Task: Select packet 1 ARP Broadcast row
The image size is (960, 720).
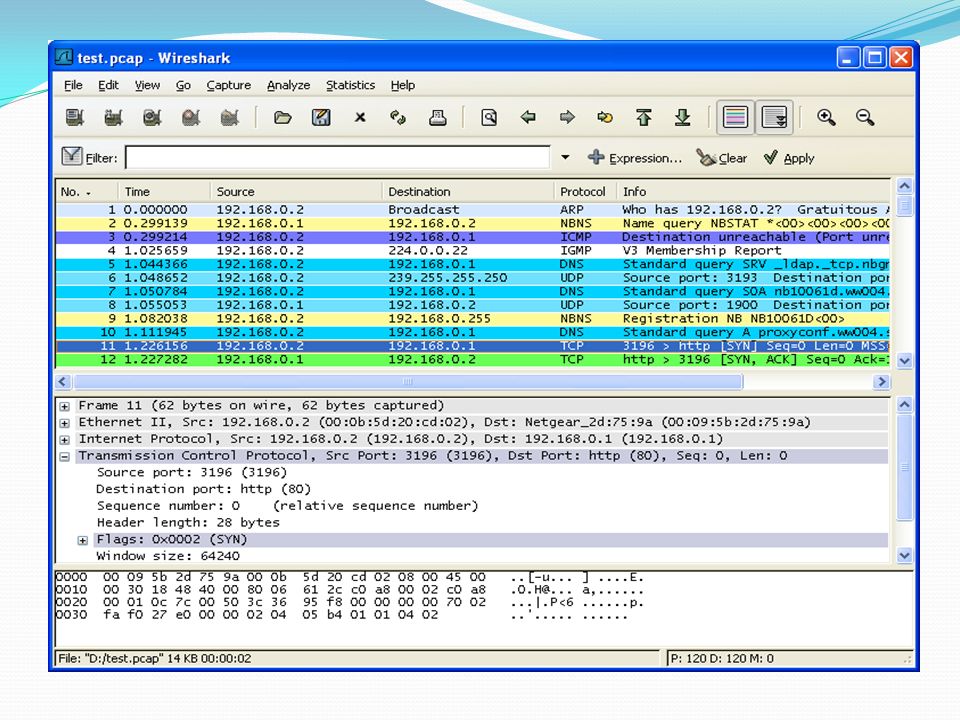Action: pyautogui.click(x=473, y=209)
